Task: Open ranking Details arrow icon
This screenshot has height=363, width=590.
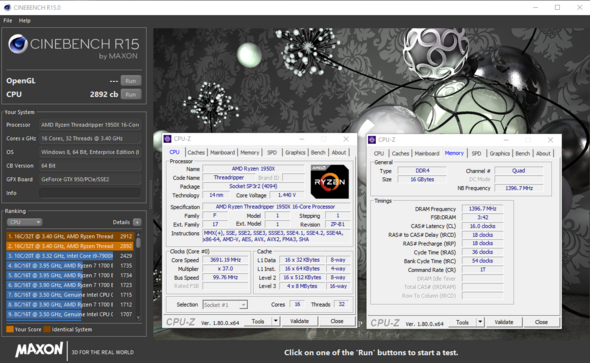Action: (x=137, y=222)
